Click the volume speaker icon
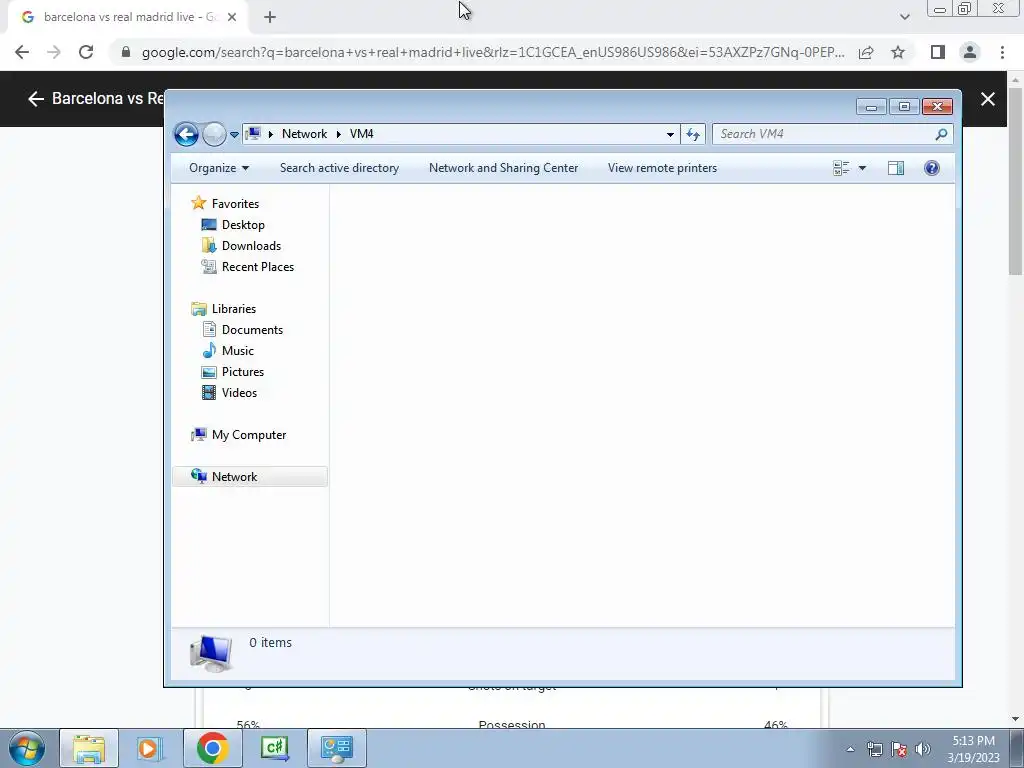The height and width of the screenshot is (768, 1024). pyautogui.click(x=923, y=749)
